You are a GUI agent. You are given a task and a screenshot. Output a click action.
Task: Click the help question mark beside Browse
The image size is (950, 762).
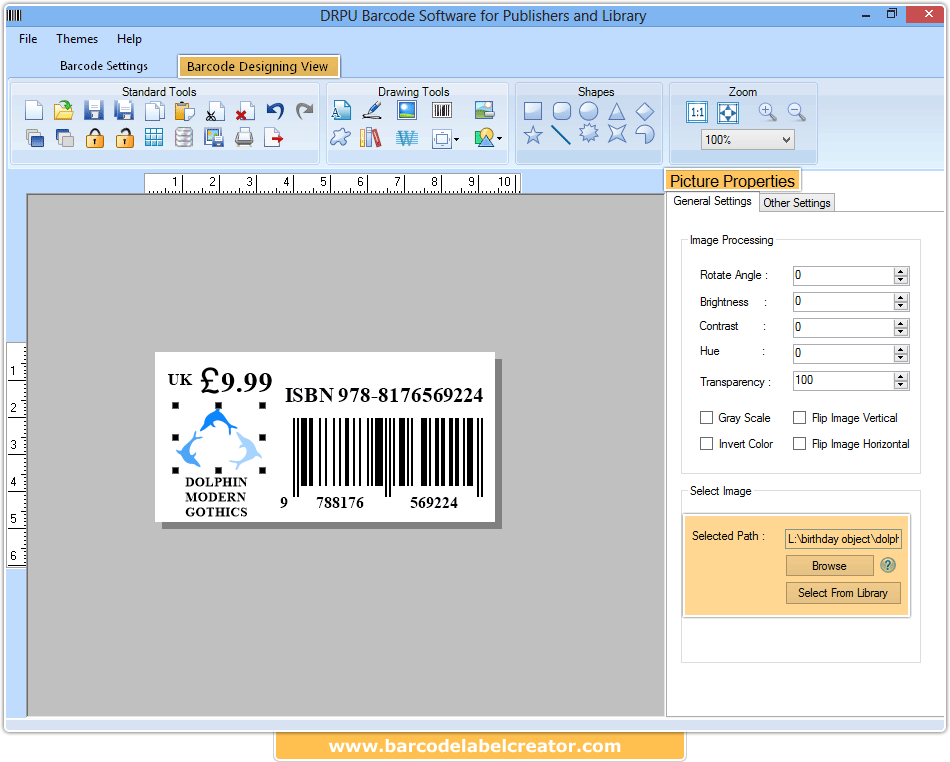pos(888,565)
